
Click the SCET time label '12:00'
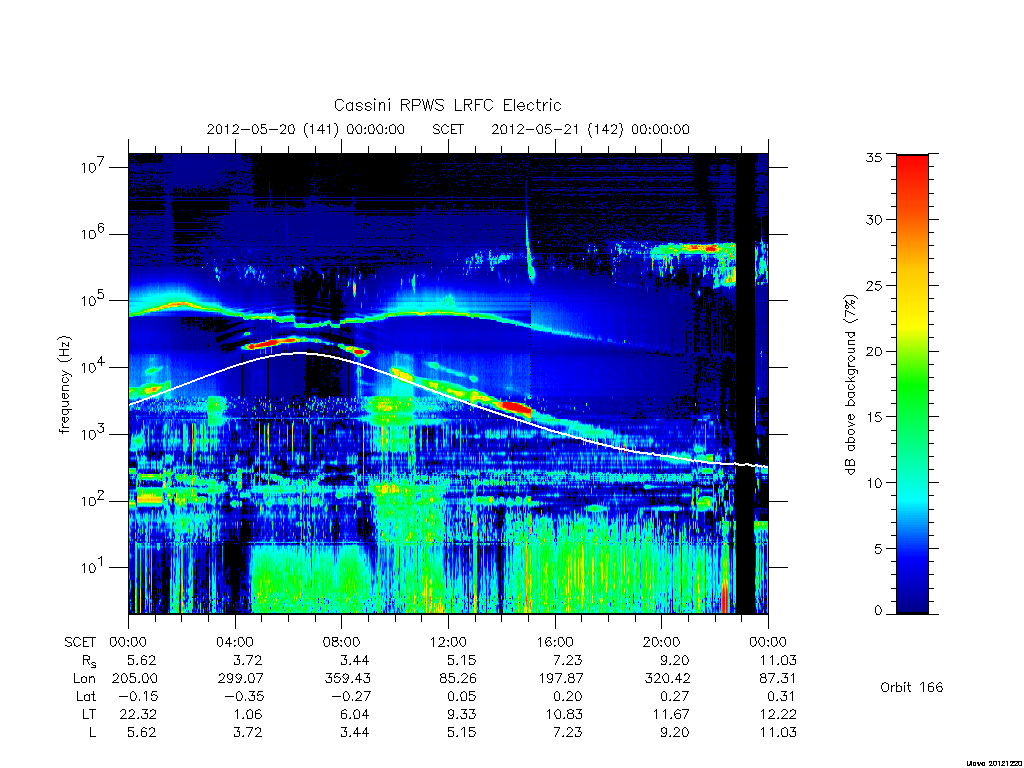coord(448,642)
